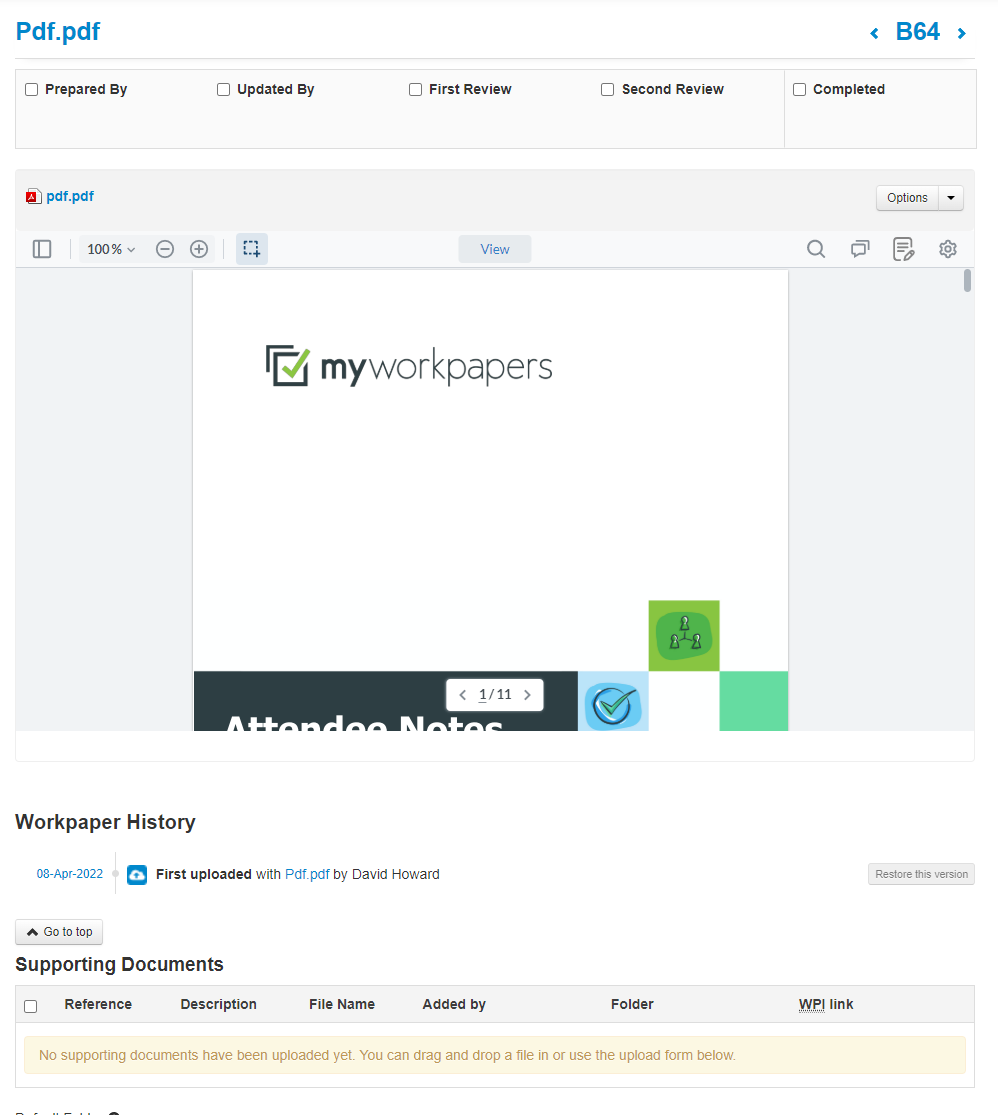
Task: Click the no supporting documents notice
Action: pos(495,1055)
